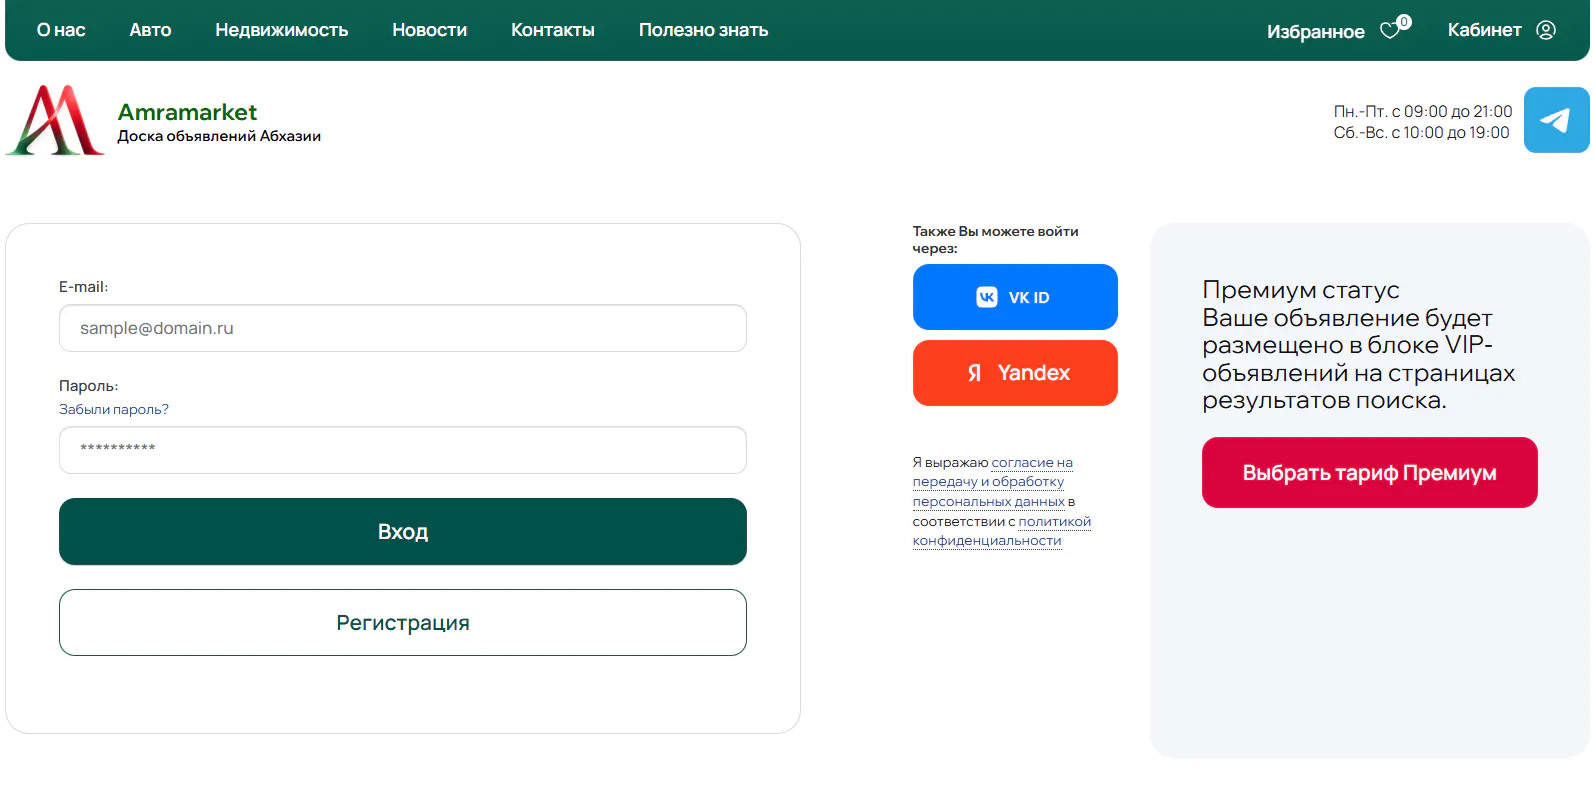Open the Кабинет link

click(1485, 30)
